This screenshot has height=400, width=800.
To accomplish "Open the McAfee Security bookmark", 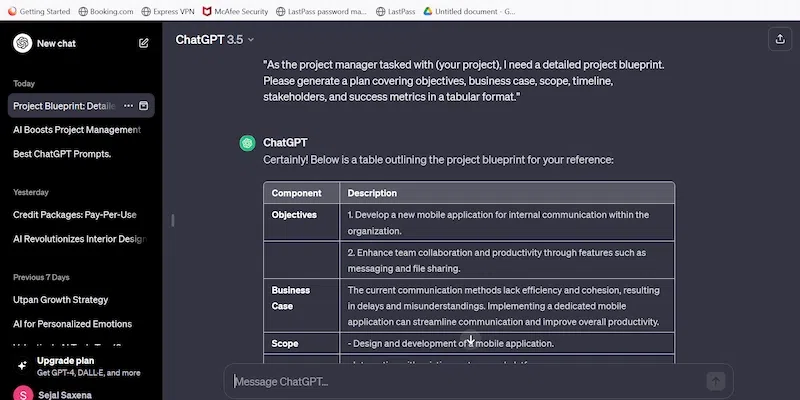I will click(234, 11).
